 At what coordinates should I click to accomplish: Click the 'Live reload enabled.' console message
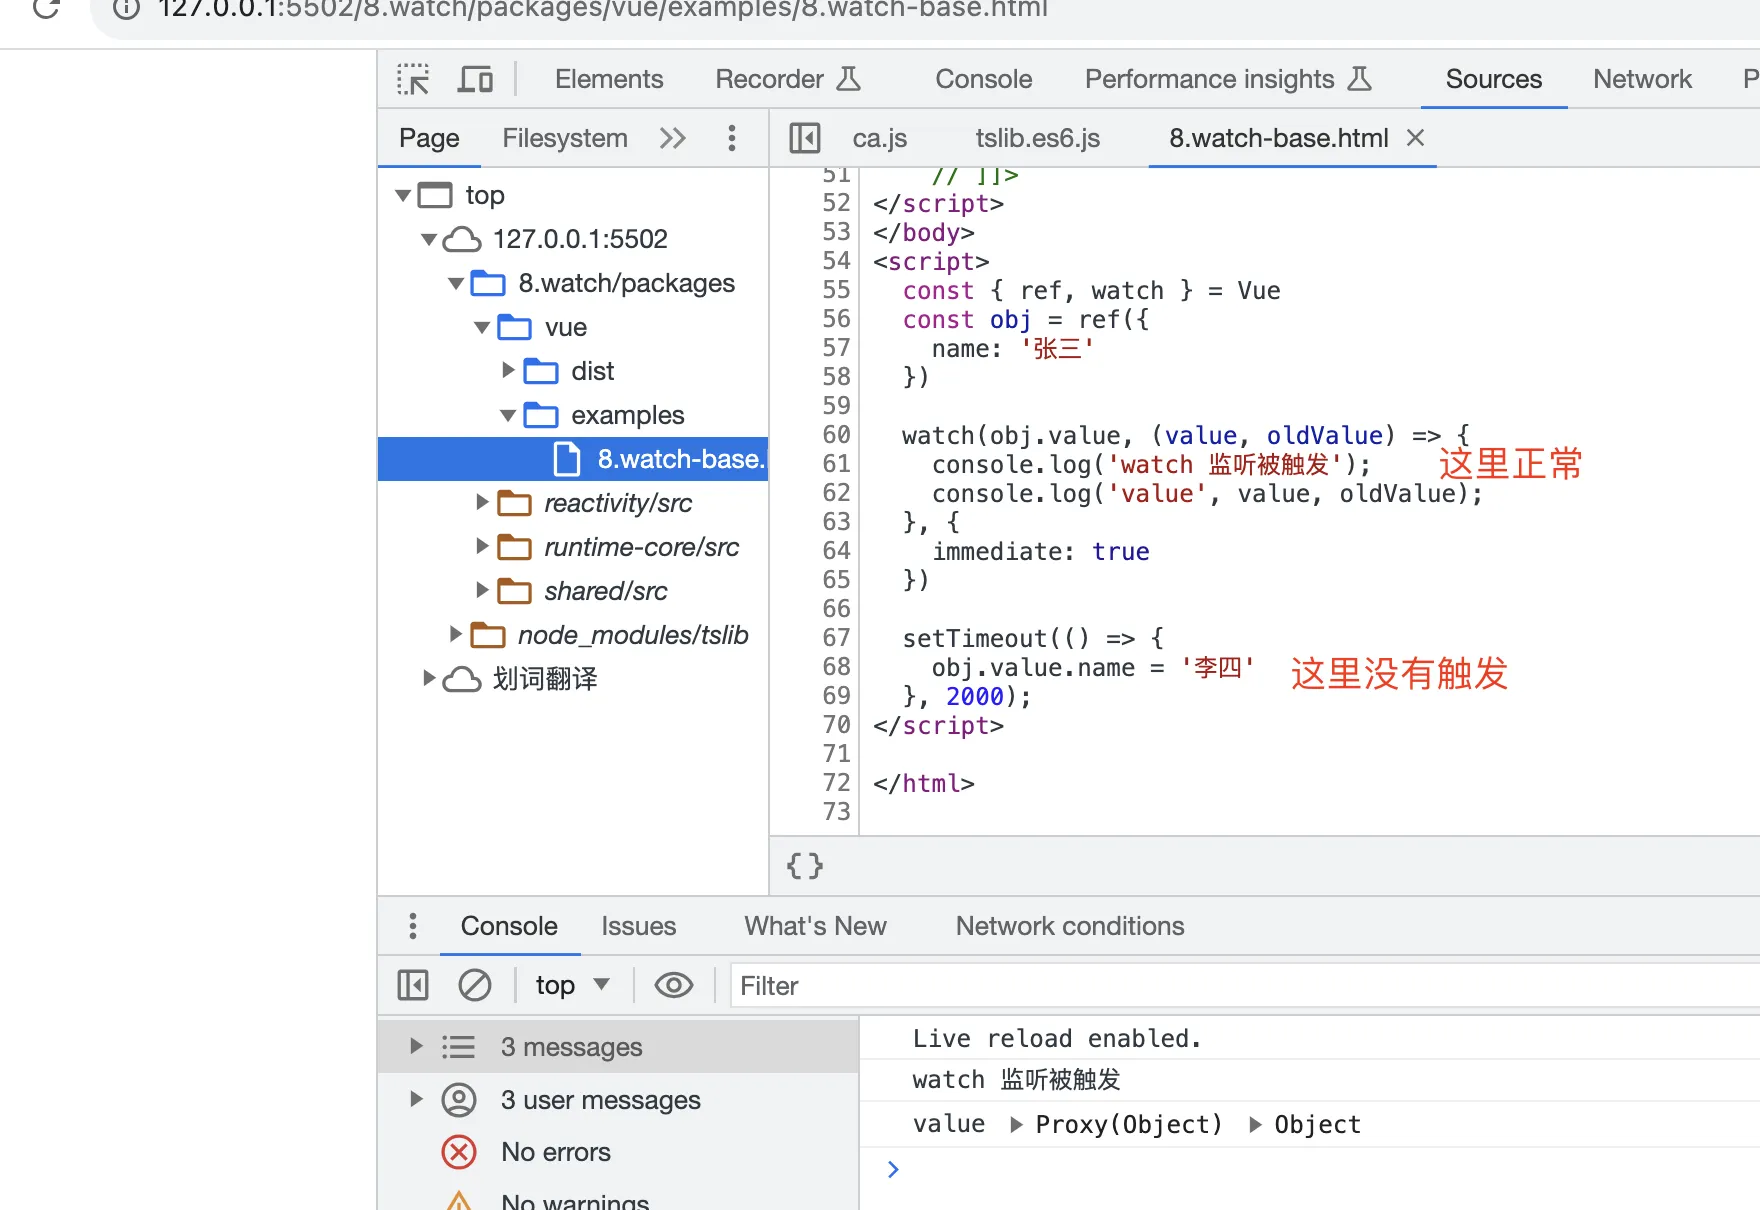[1057, 1039]
